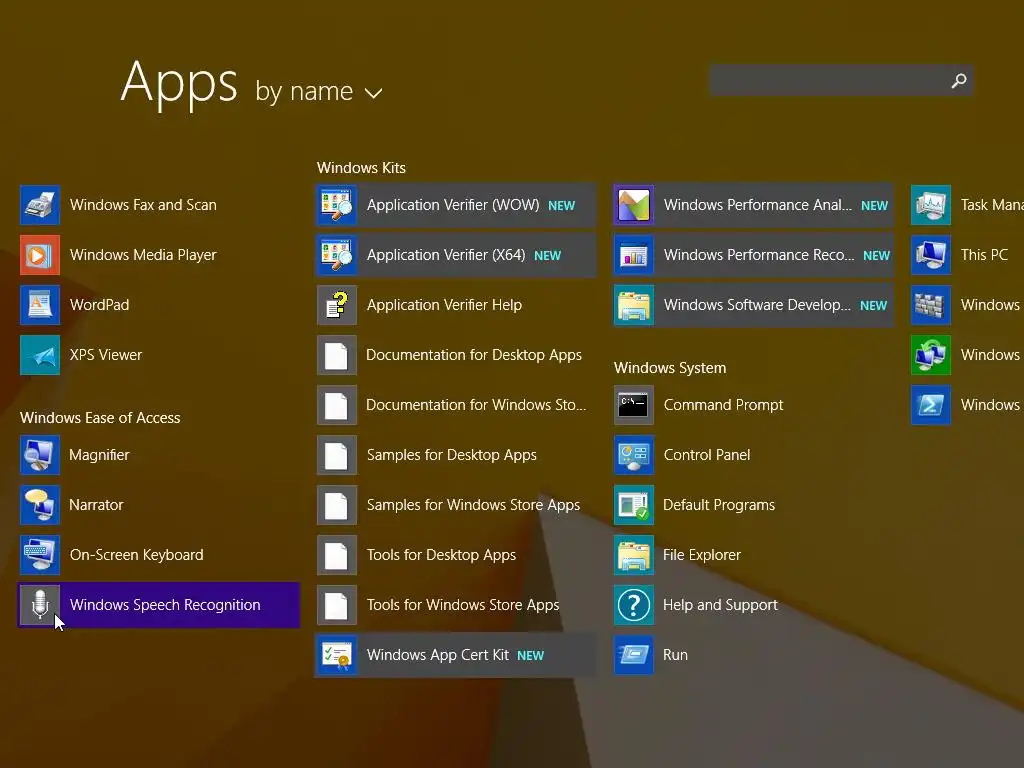This screenshot has width=1024, height=768.
Task: Open the Windows PowerShell icon
Action: (x=931, y=405)
